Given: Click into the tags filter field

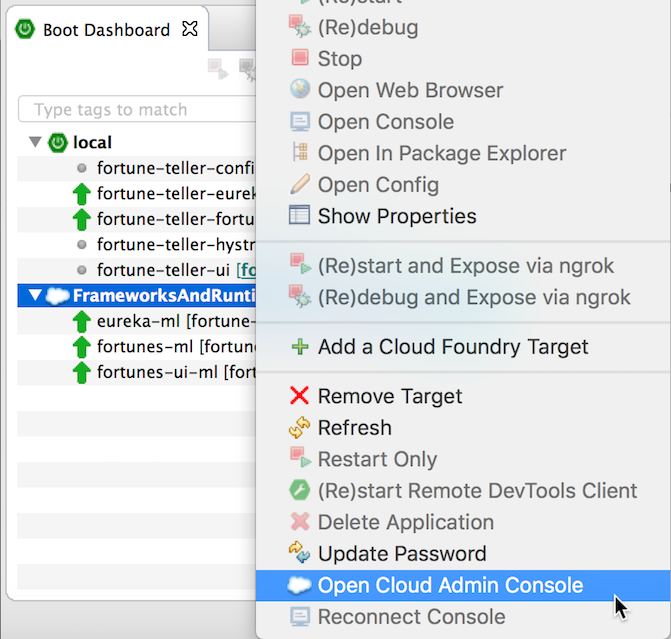Looking at the screenshot, I should click(x=137, y=110).
